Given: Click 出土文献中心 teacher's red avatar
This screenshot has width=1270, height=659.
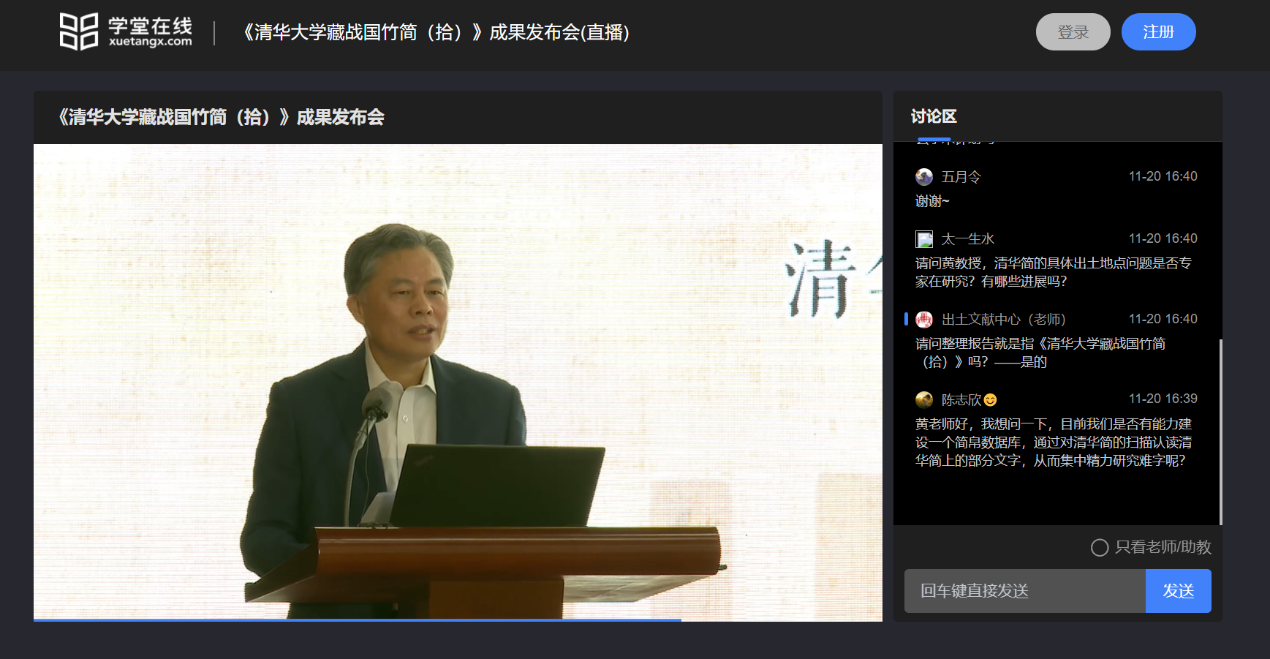Looking at the screenshot, I should point(924,319).
